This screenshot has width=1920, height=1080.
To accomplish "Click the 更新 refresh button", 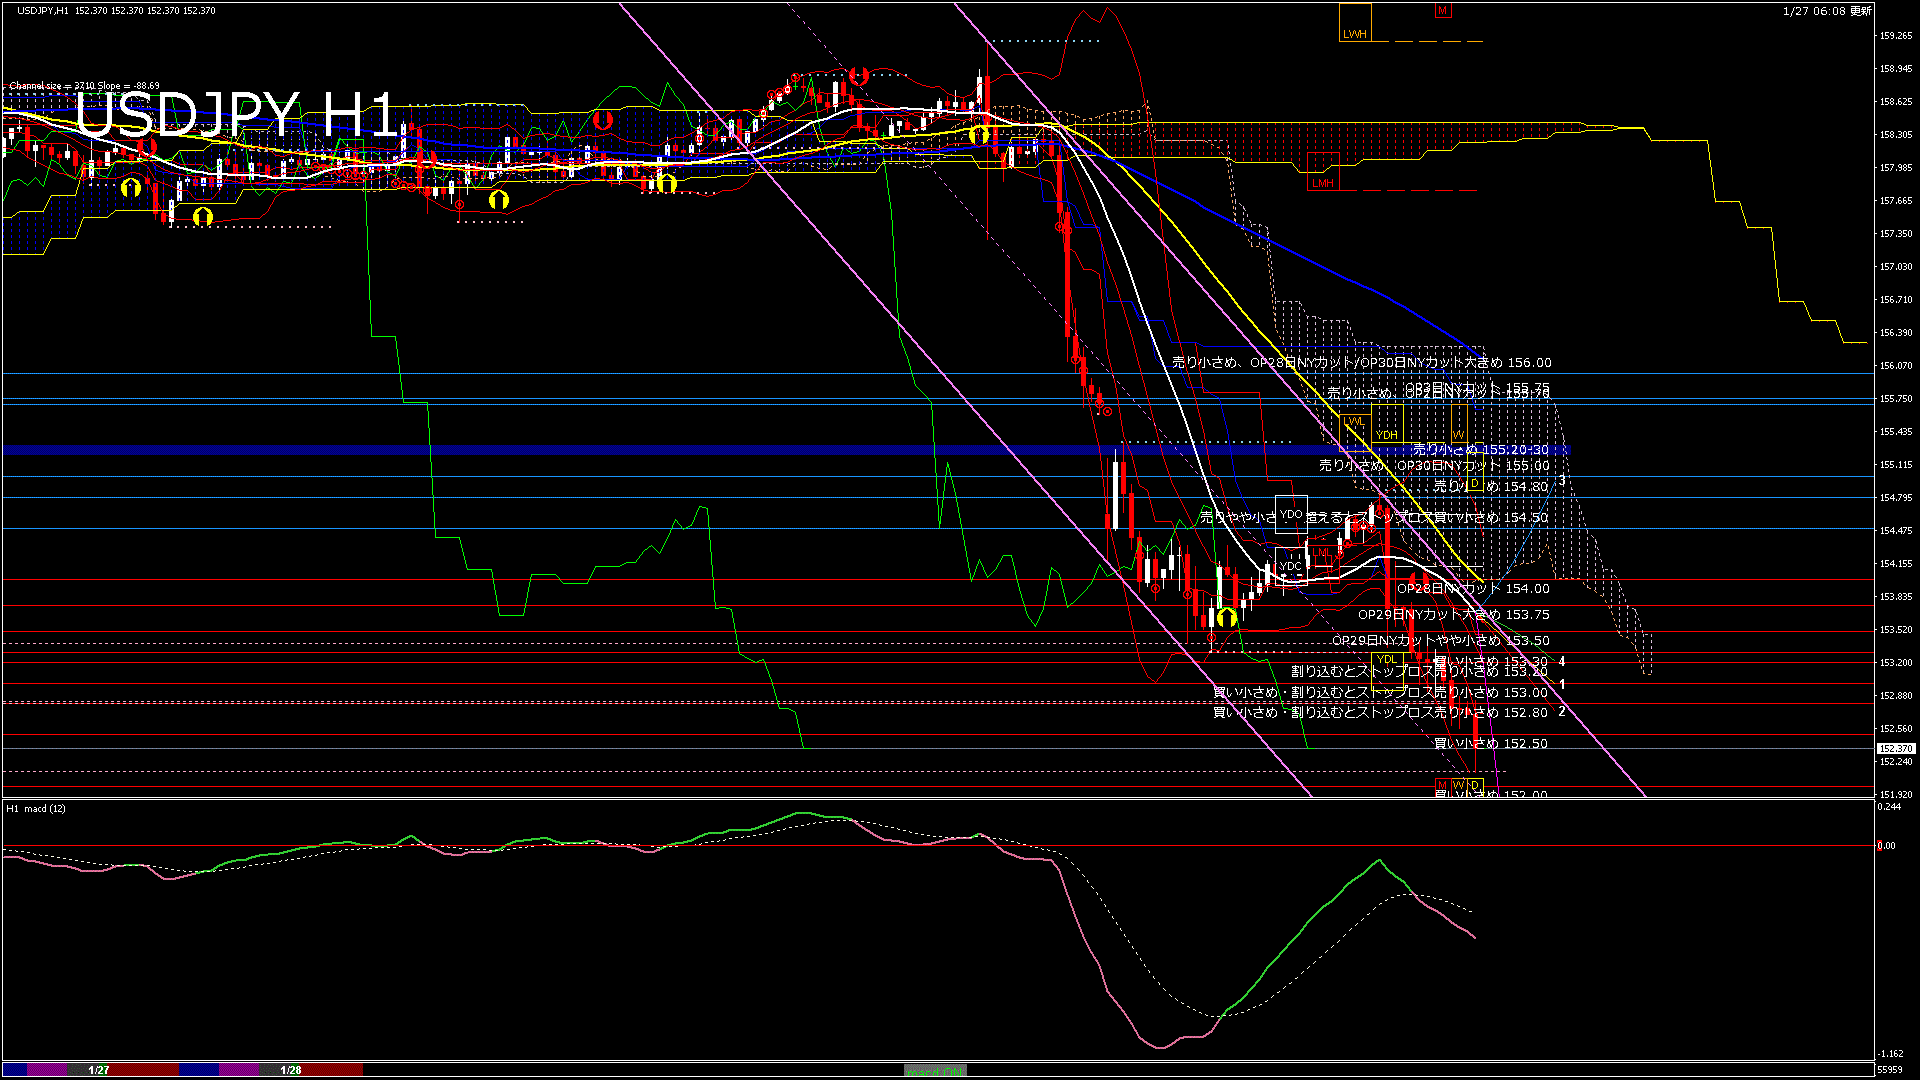I will pyautogui.click(x=1861, y=11).
